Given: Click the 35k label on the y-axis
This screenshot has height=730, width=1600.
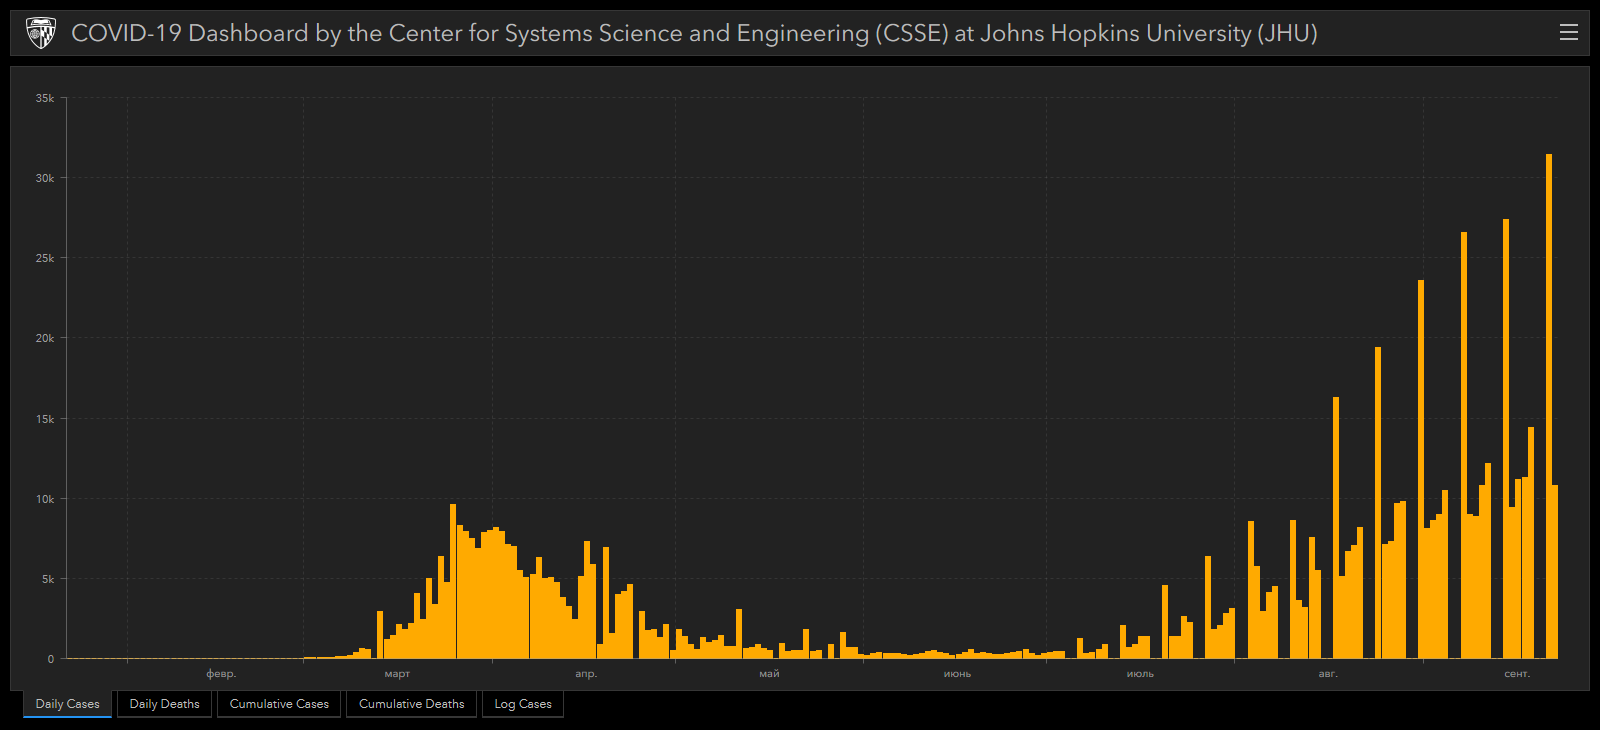Looking at the screenshot, I should (45, 98).
